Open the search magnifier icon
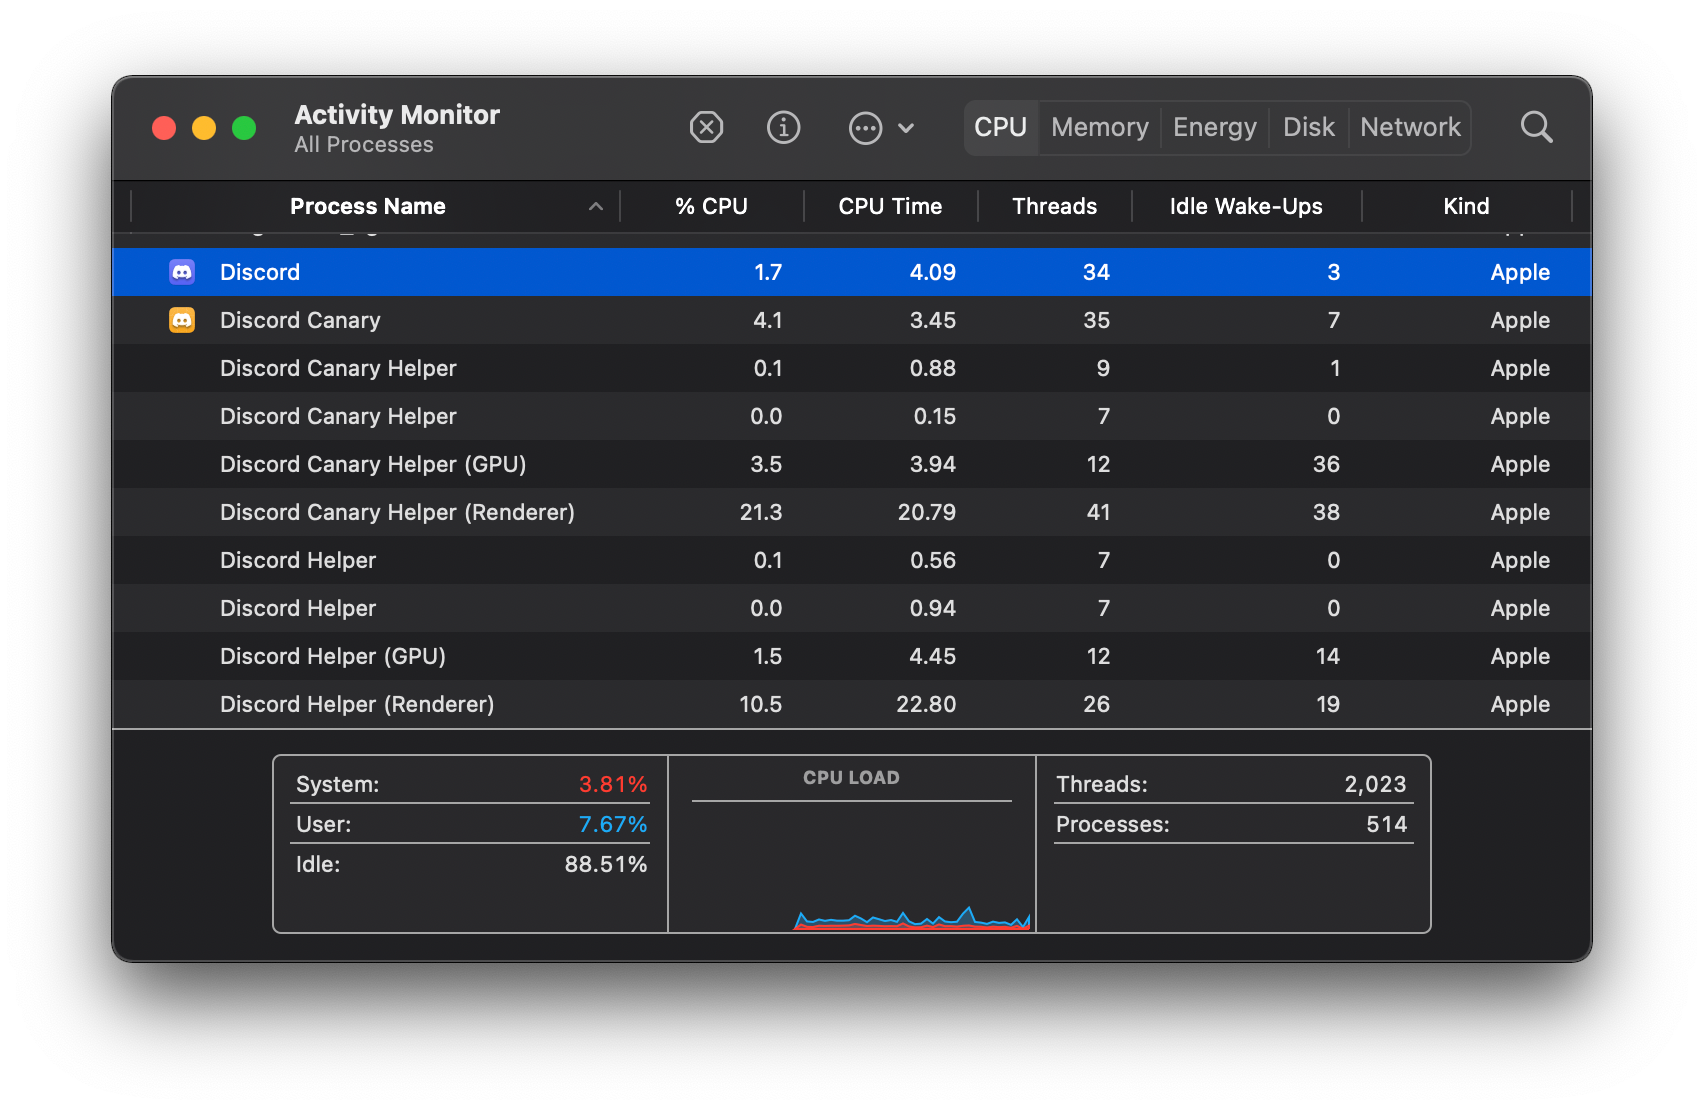This screenshot has width=1704, height=1110. [x=1536, y=127]
